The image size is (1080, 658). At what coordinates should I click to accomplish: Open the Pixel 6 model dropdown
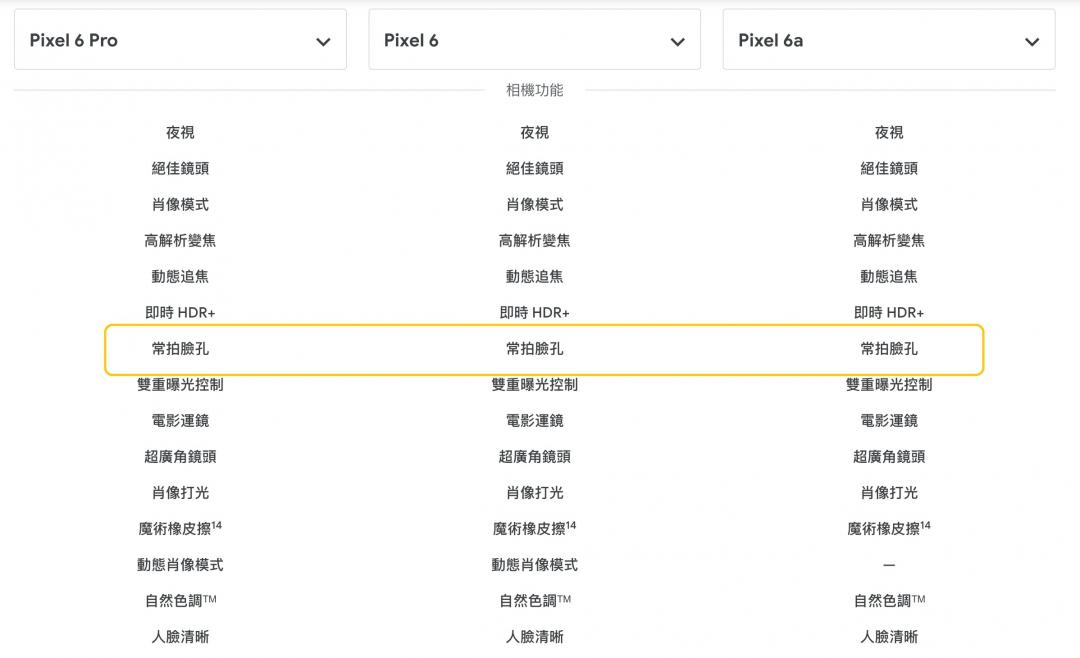[x=534, y=40]
